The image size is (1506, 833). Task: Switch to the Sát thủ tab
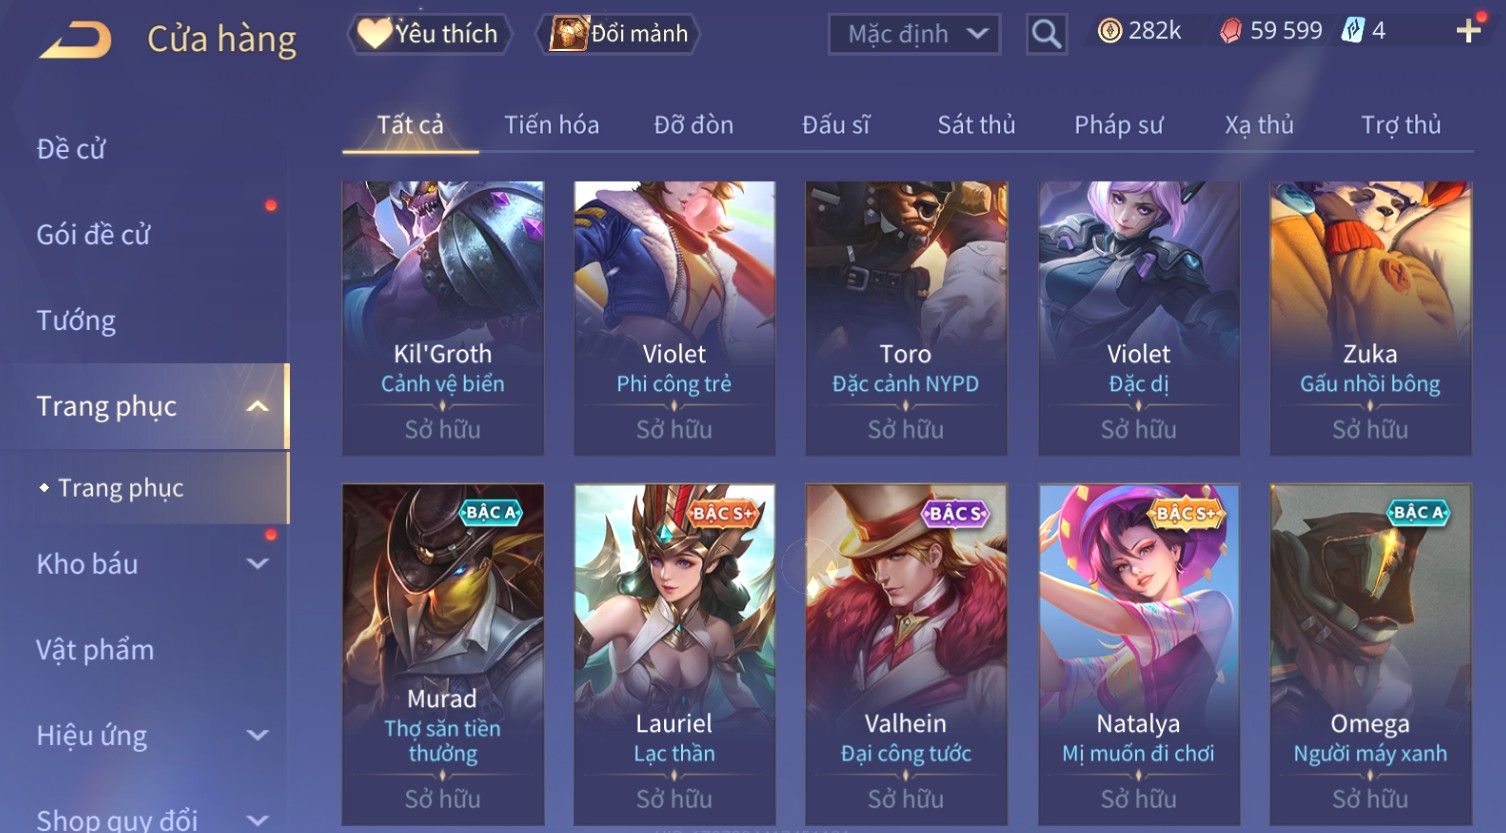click(x=976, y=125)
